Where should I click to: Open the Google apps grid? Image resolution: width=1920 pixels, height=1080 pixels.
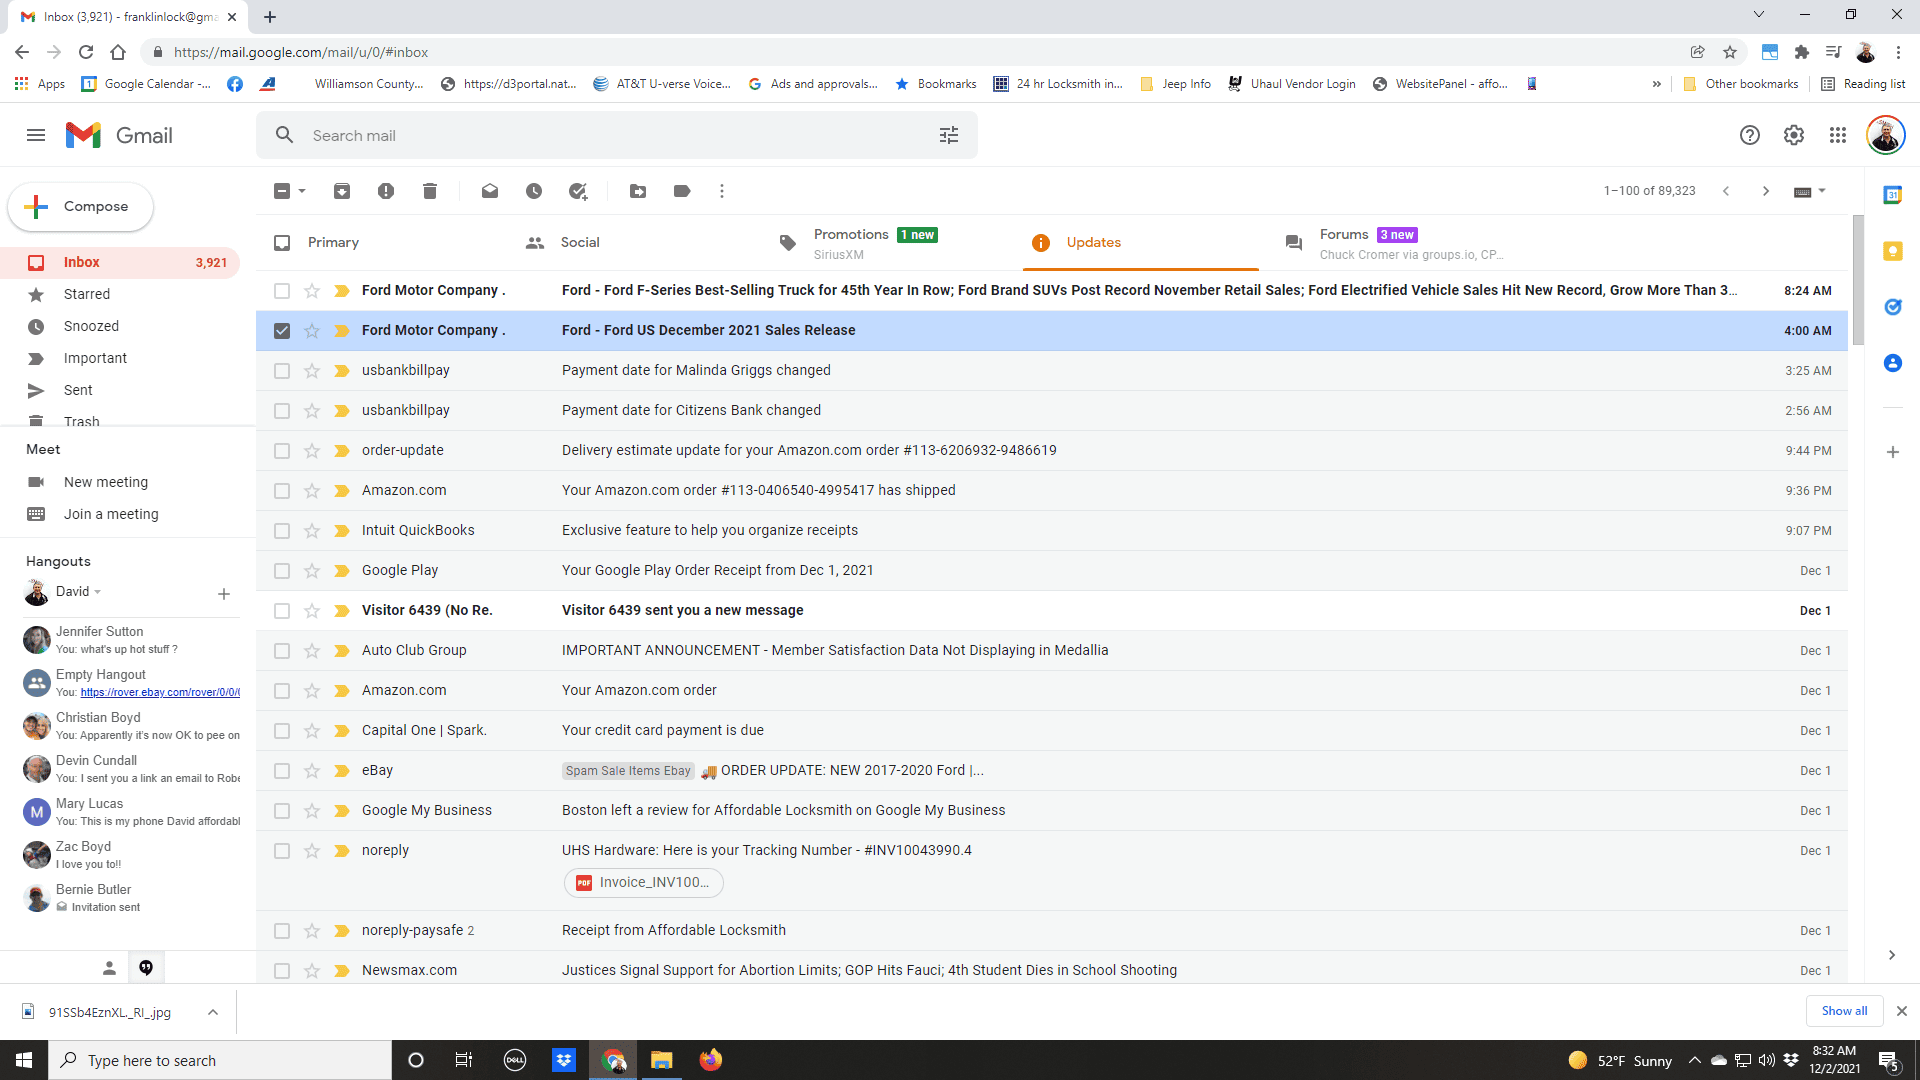click(x=1838, y=135)
